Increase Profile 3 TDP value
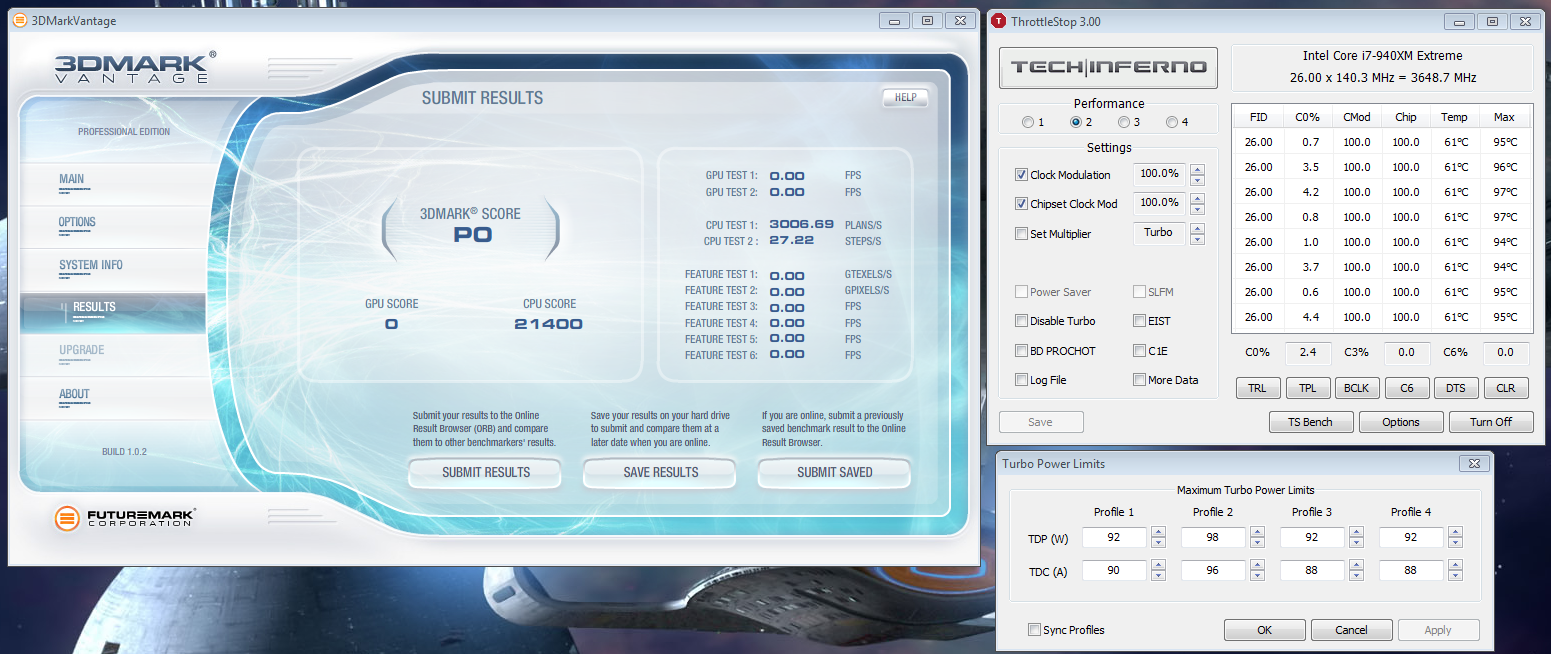Viewport: 1551px width, 654px height. 1356,532
